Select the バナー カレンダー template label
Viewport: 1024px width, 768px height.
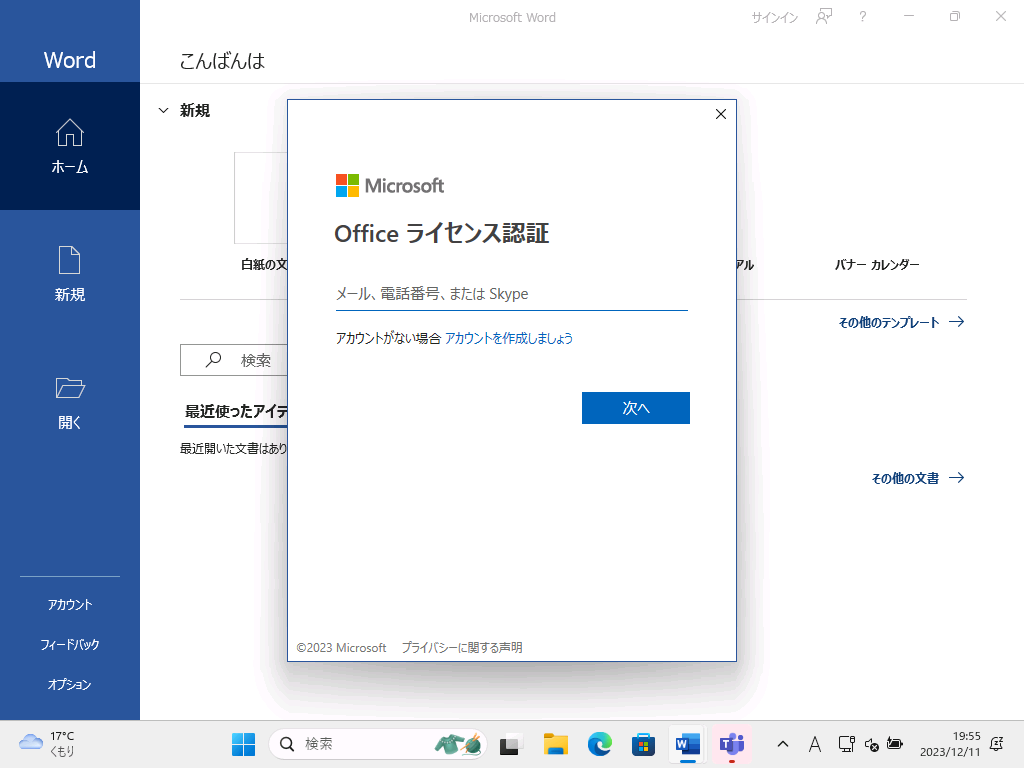[x=877, y=264]
